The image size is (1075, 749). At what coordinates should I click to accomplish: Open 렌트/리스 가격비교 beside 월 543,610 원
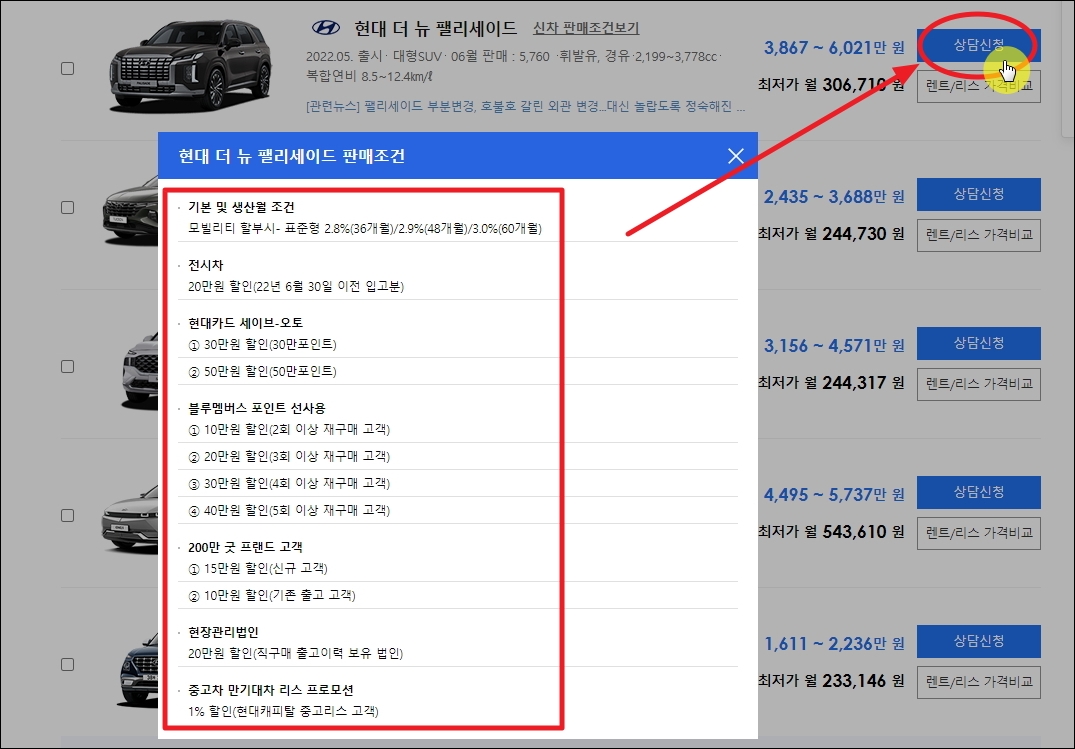pyautogui.click(x=978, y=533)
